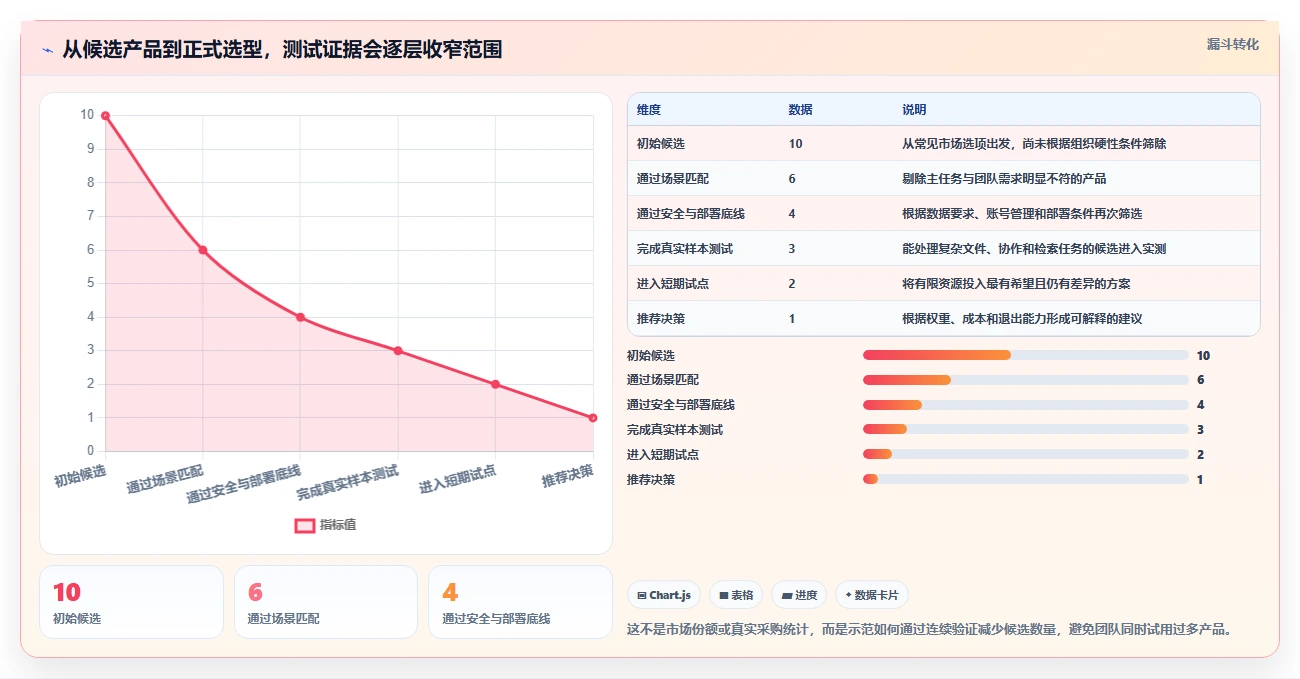Click description 根据数据要求、账号管理和部署条件再次筛选

coord(1022,214)
